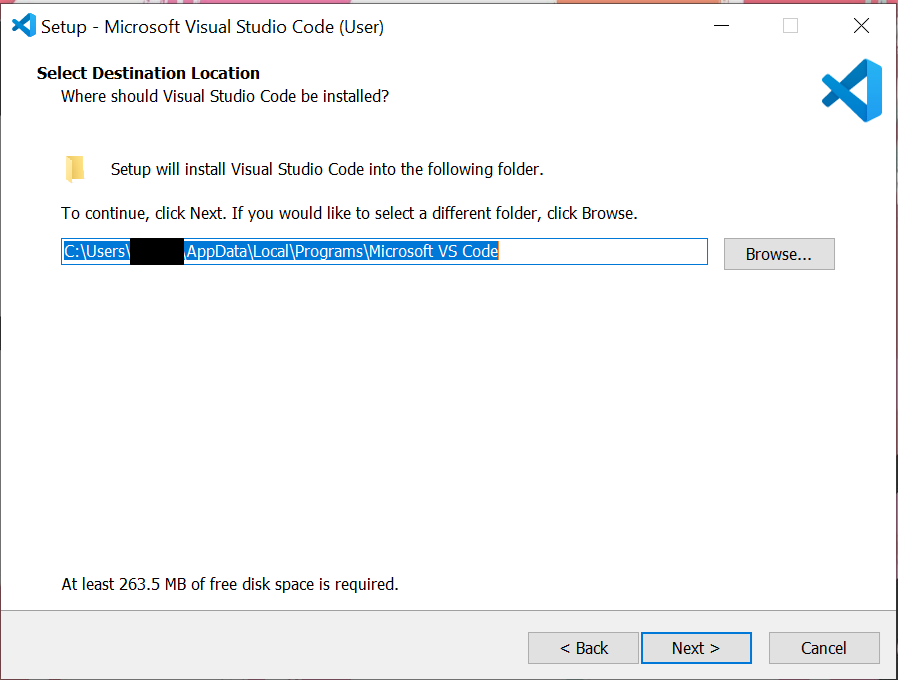This screenshot has height=680, width=898.
Task: Click 'Where should Visual Studio Code be installed?' text
Action: click(x=224, y=96)
